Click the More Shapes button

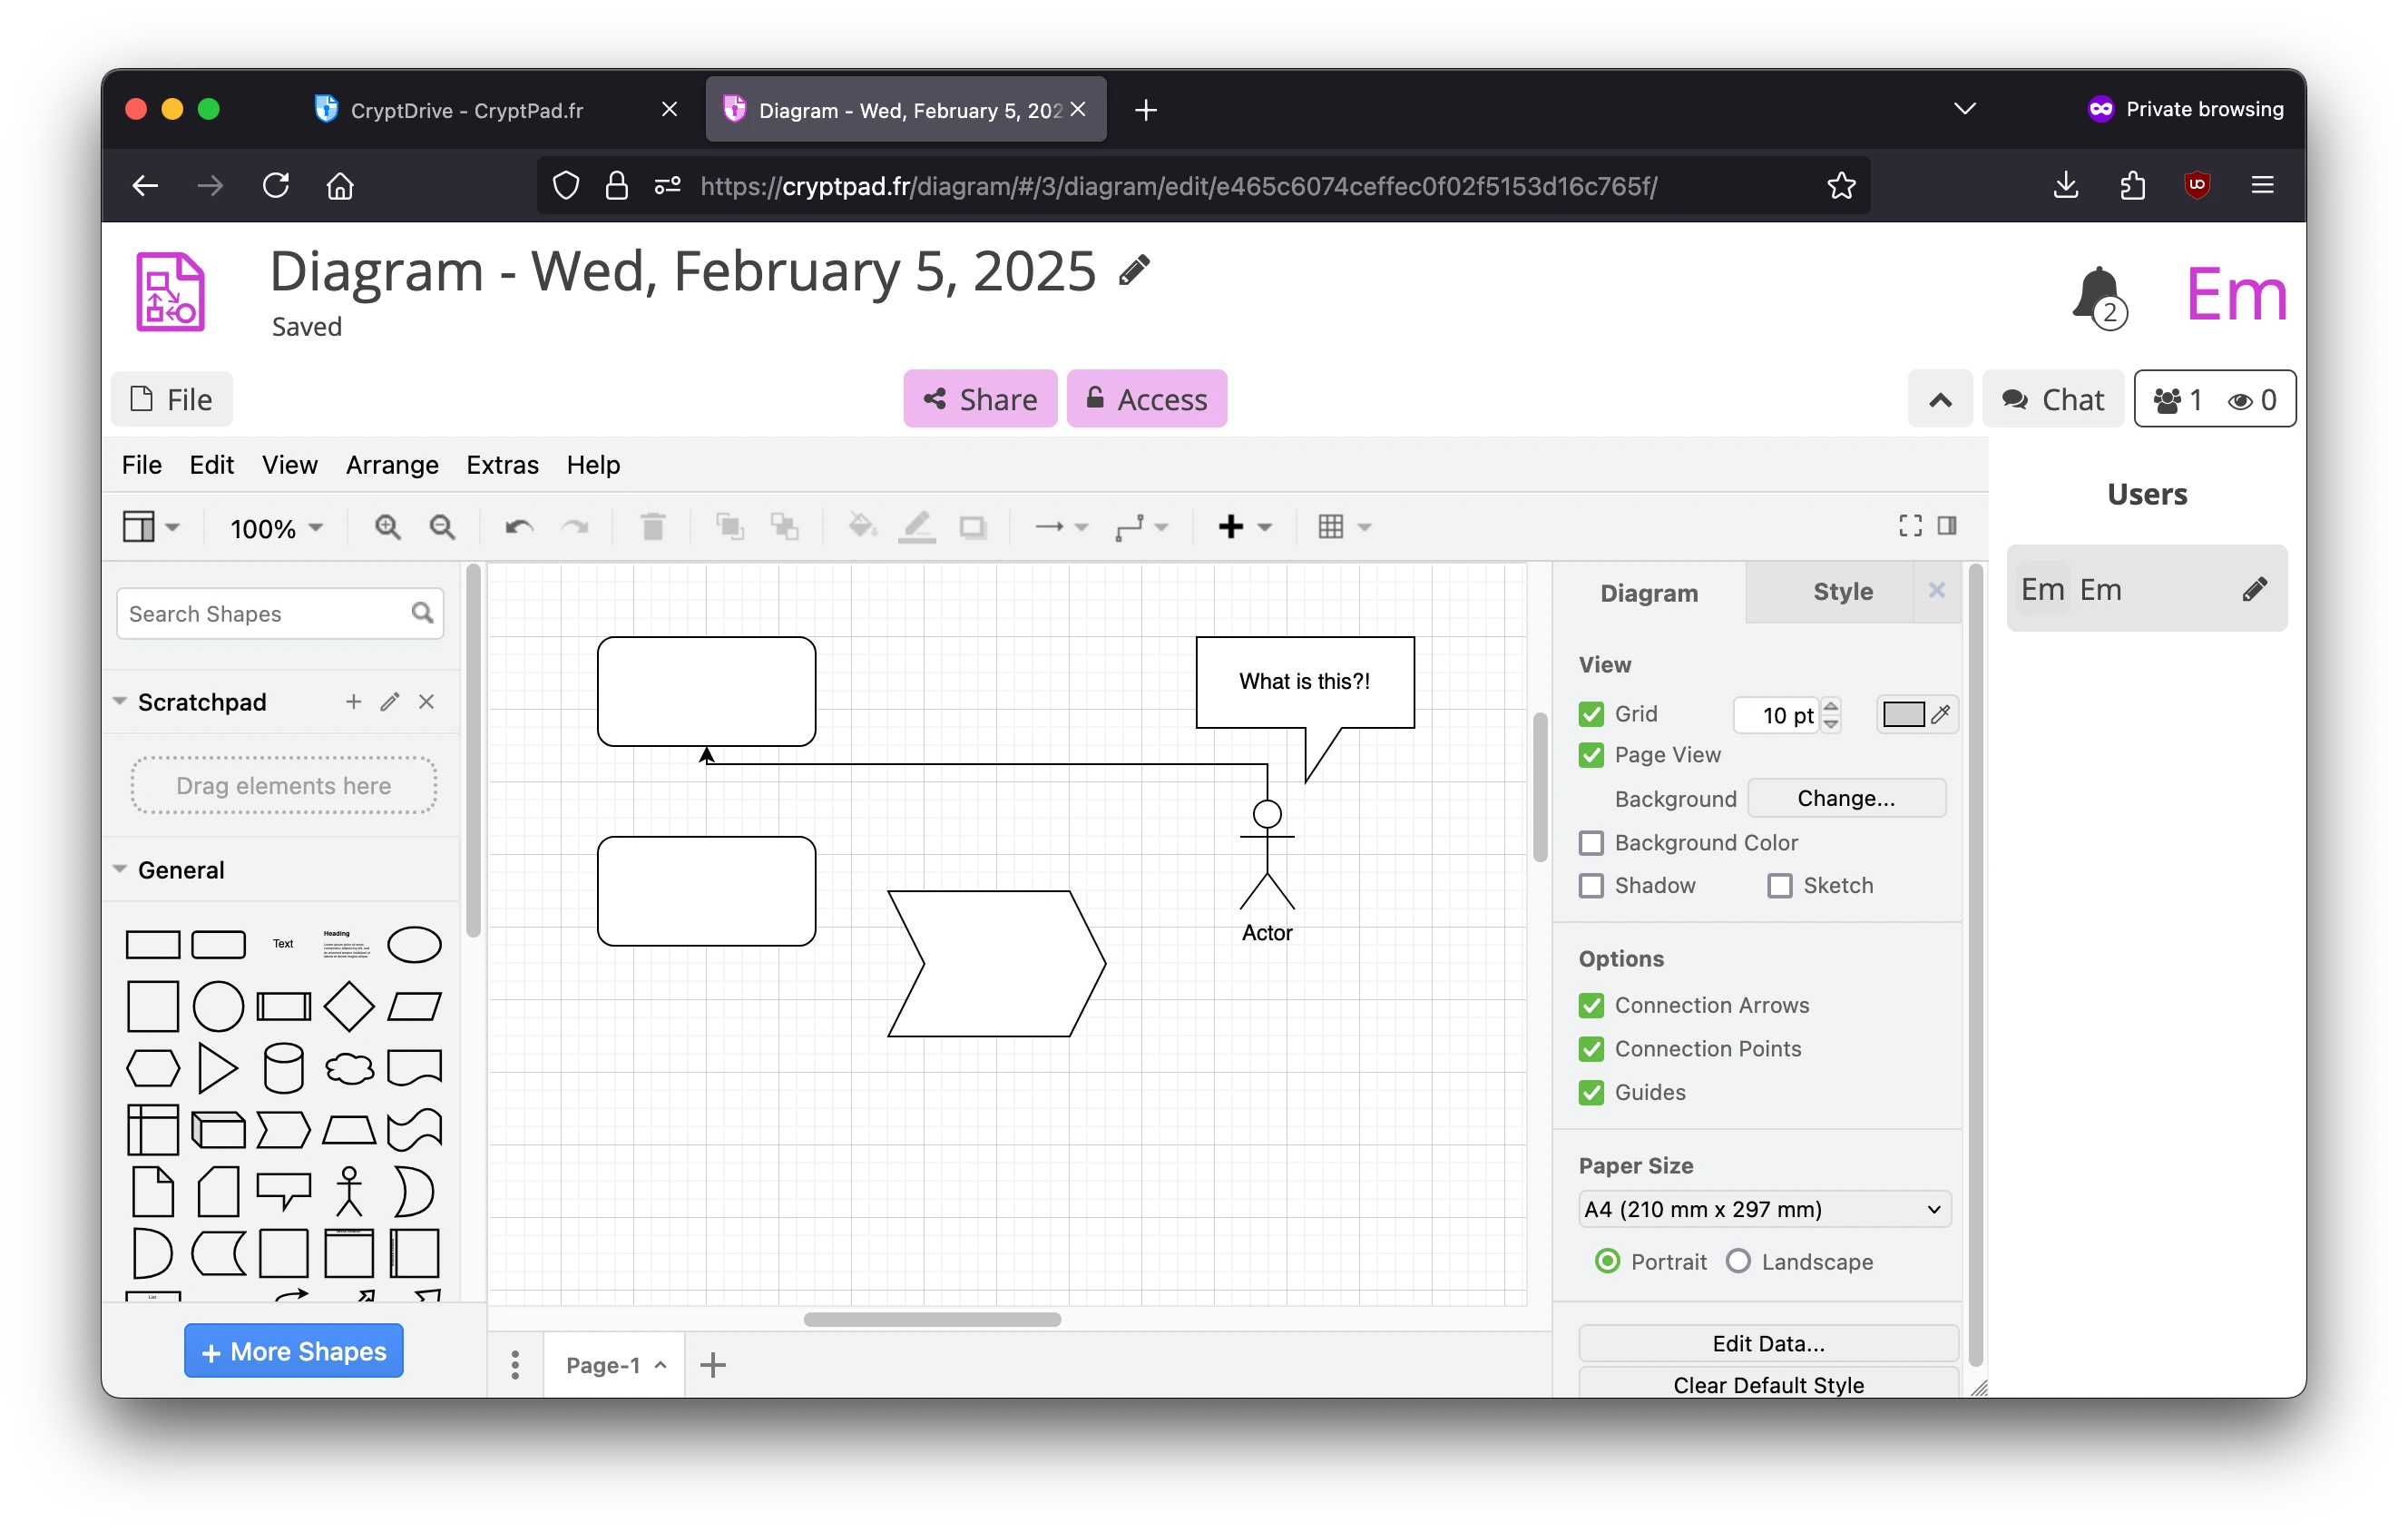pyautogui.click(x=293, y=1350)
